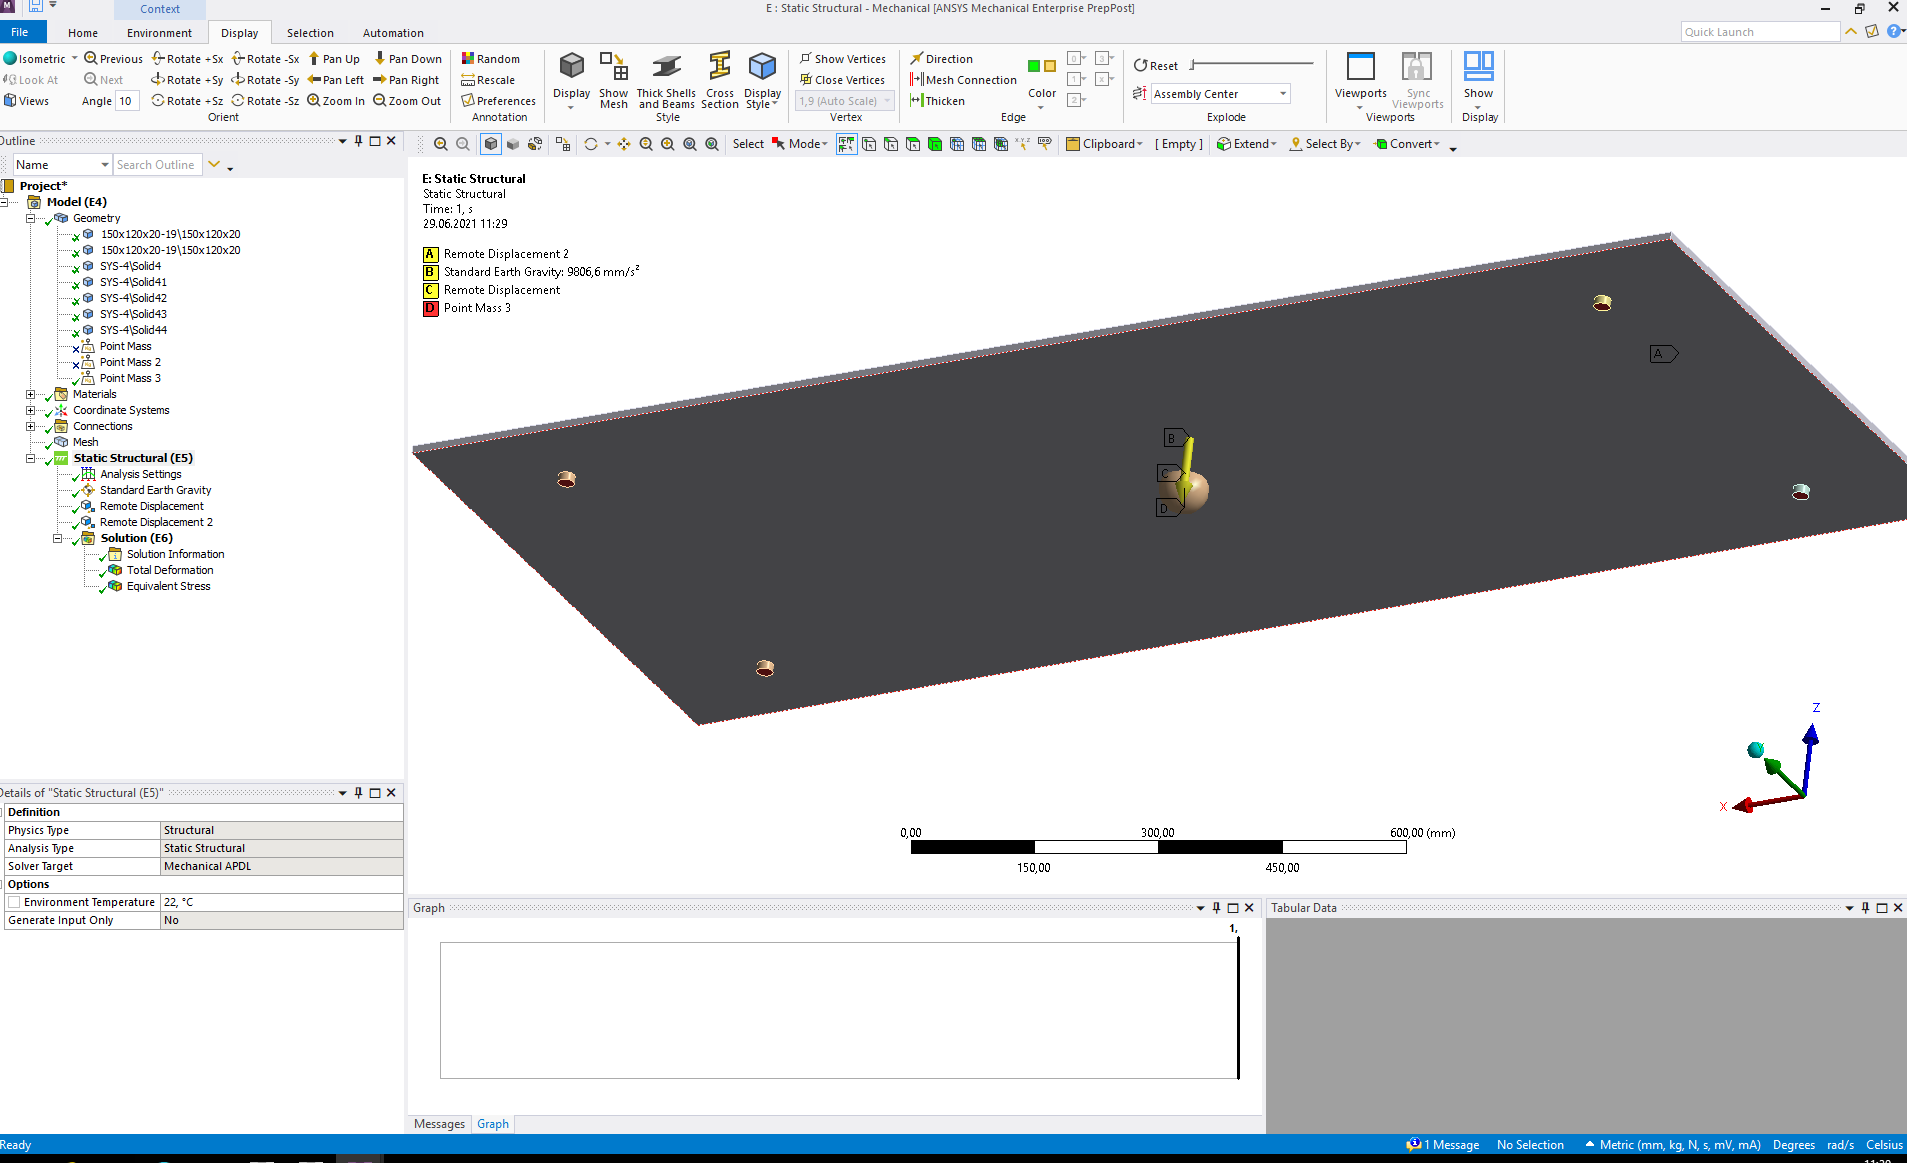Open the Show display panel menu
The height and width of the screenshot is (1163, 1907).
click(1478, 79)
